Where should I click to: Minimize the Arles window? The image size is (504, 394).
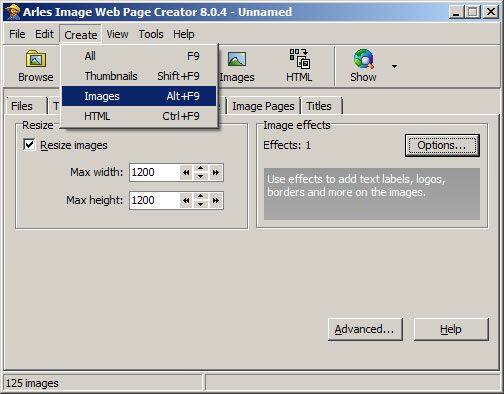tap(456, 12)
